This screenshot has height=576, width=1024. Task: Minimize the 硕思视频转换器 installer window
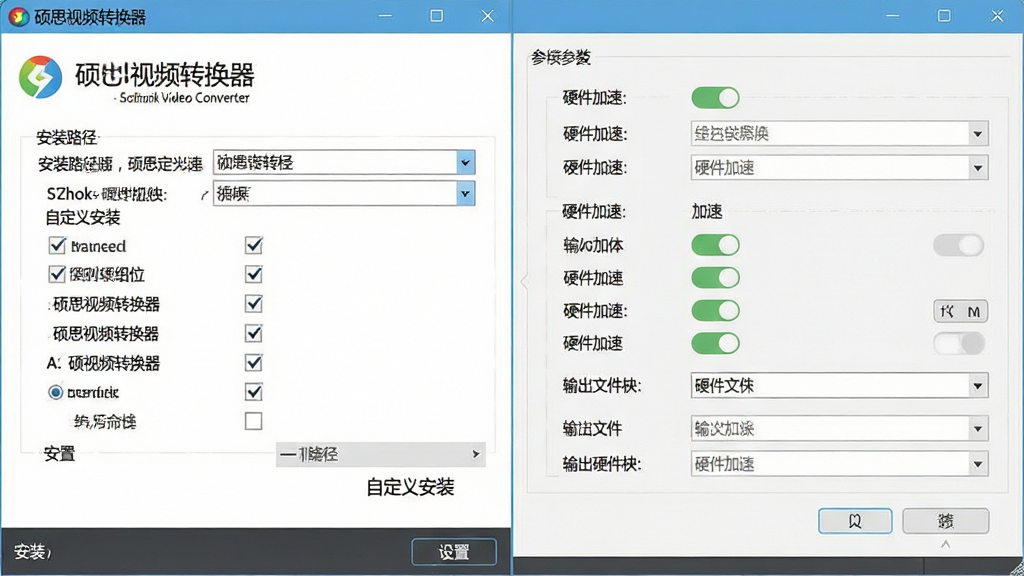coord(385,16)
